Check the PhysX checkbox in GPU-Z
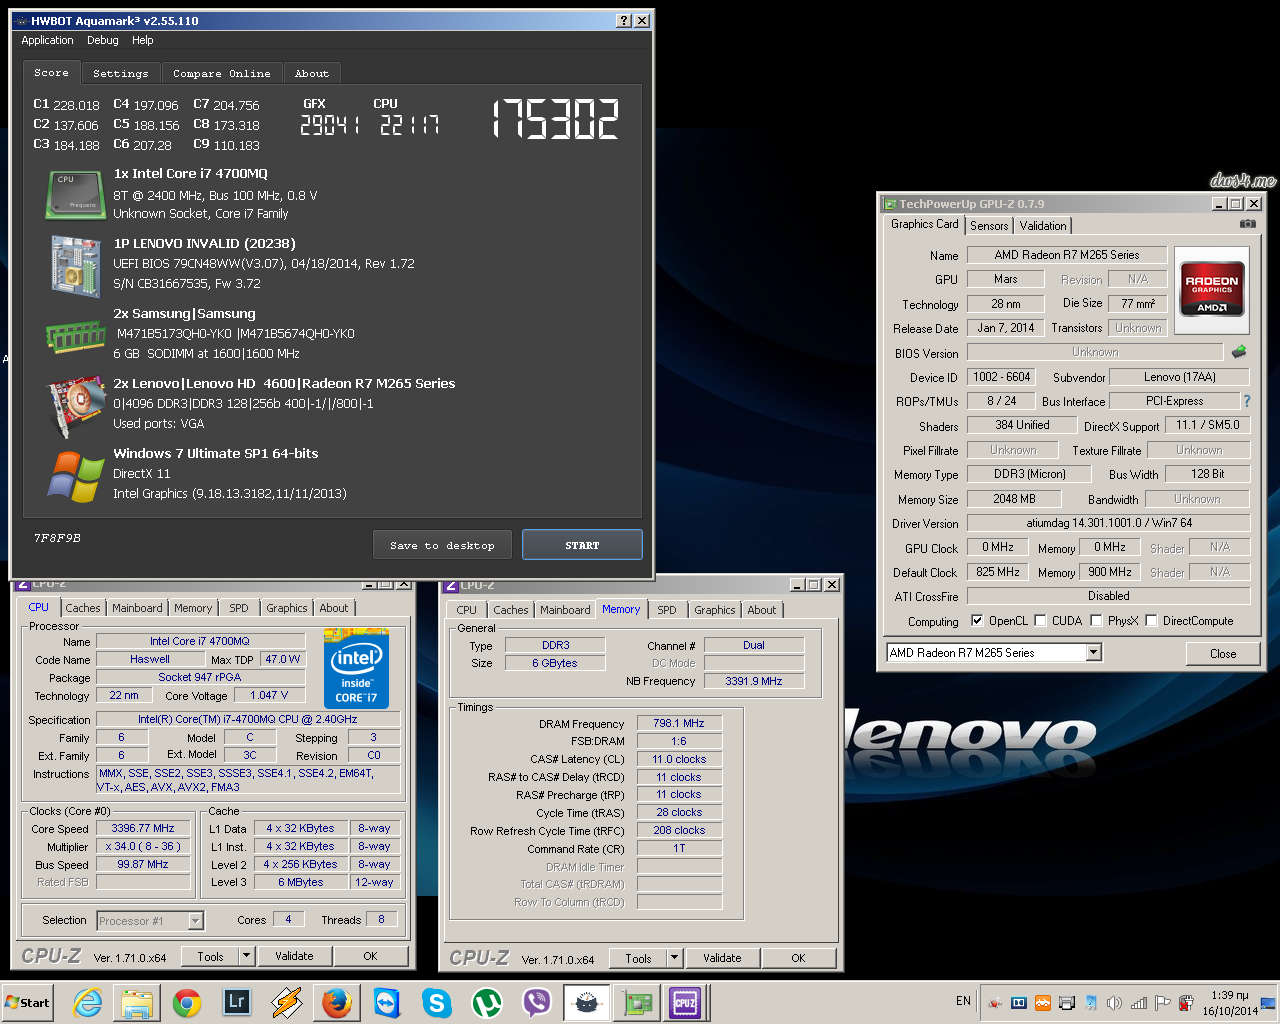The width and height of the screenshot is (1280, 1024). pos(1097,620)
